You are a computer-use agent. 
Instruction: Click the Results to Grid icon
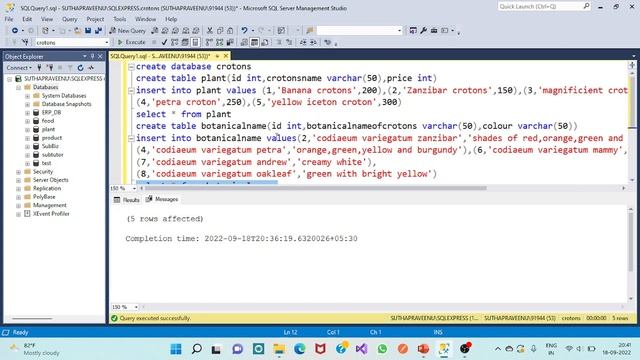click(254, 42)
